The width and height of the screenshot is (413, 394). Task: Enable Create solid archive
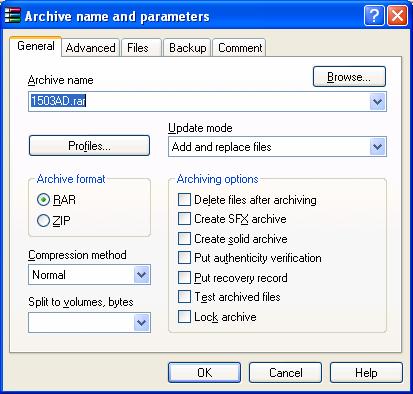tap(184, 239)
